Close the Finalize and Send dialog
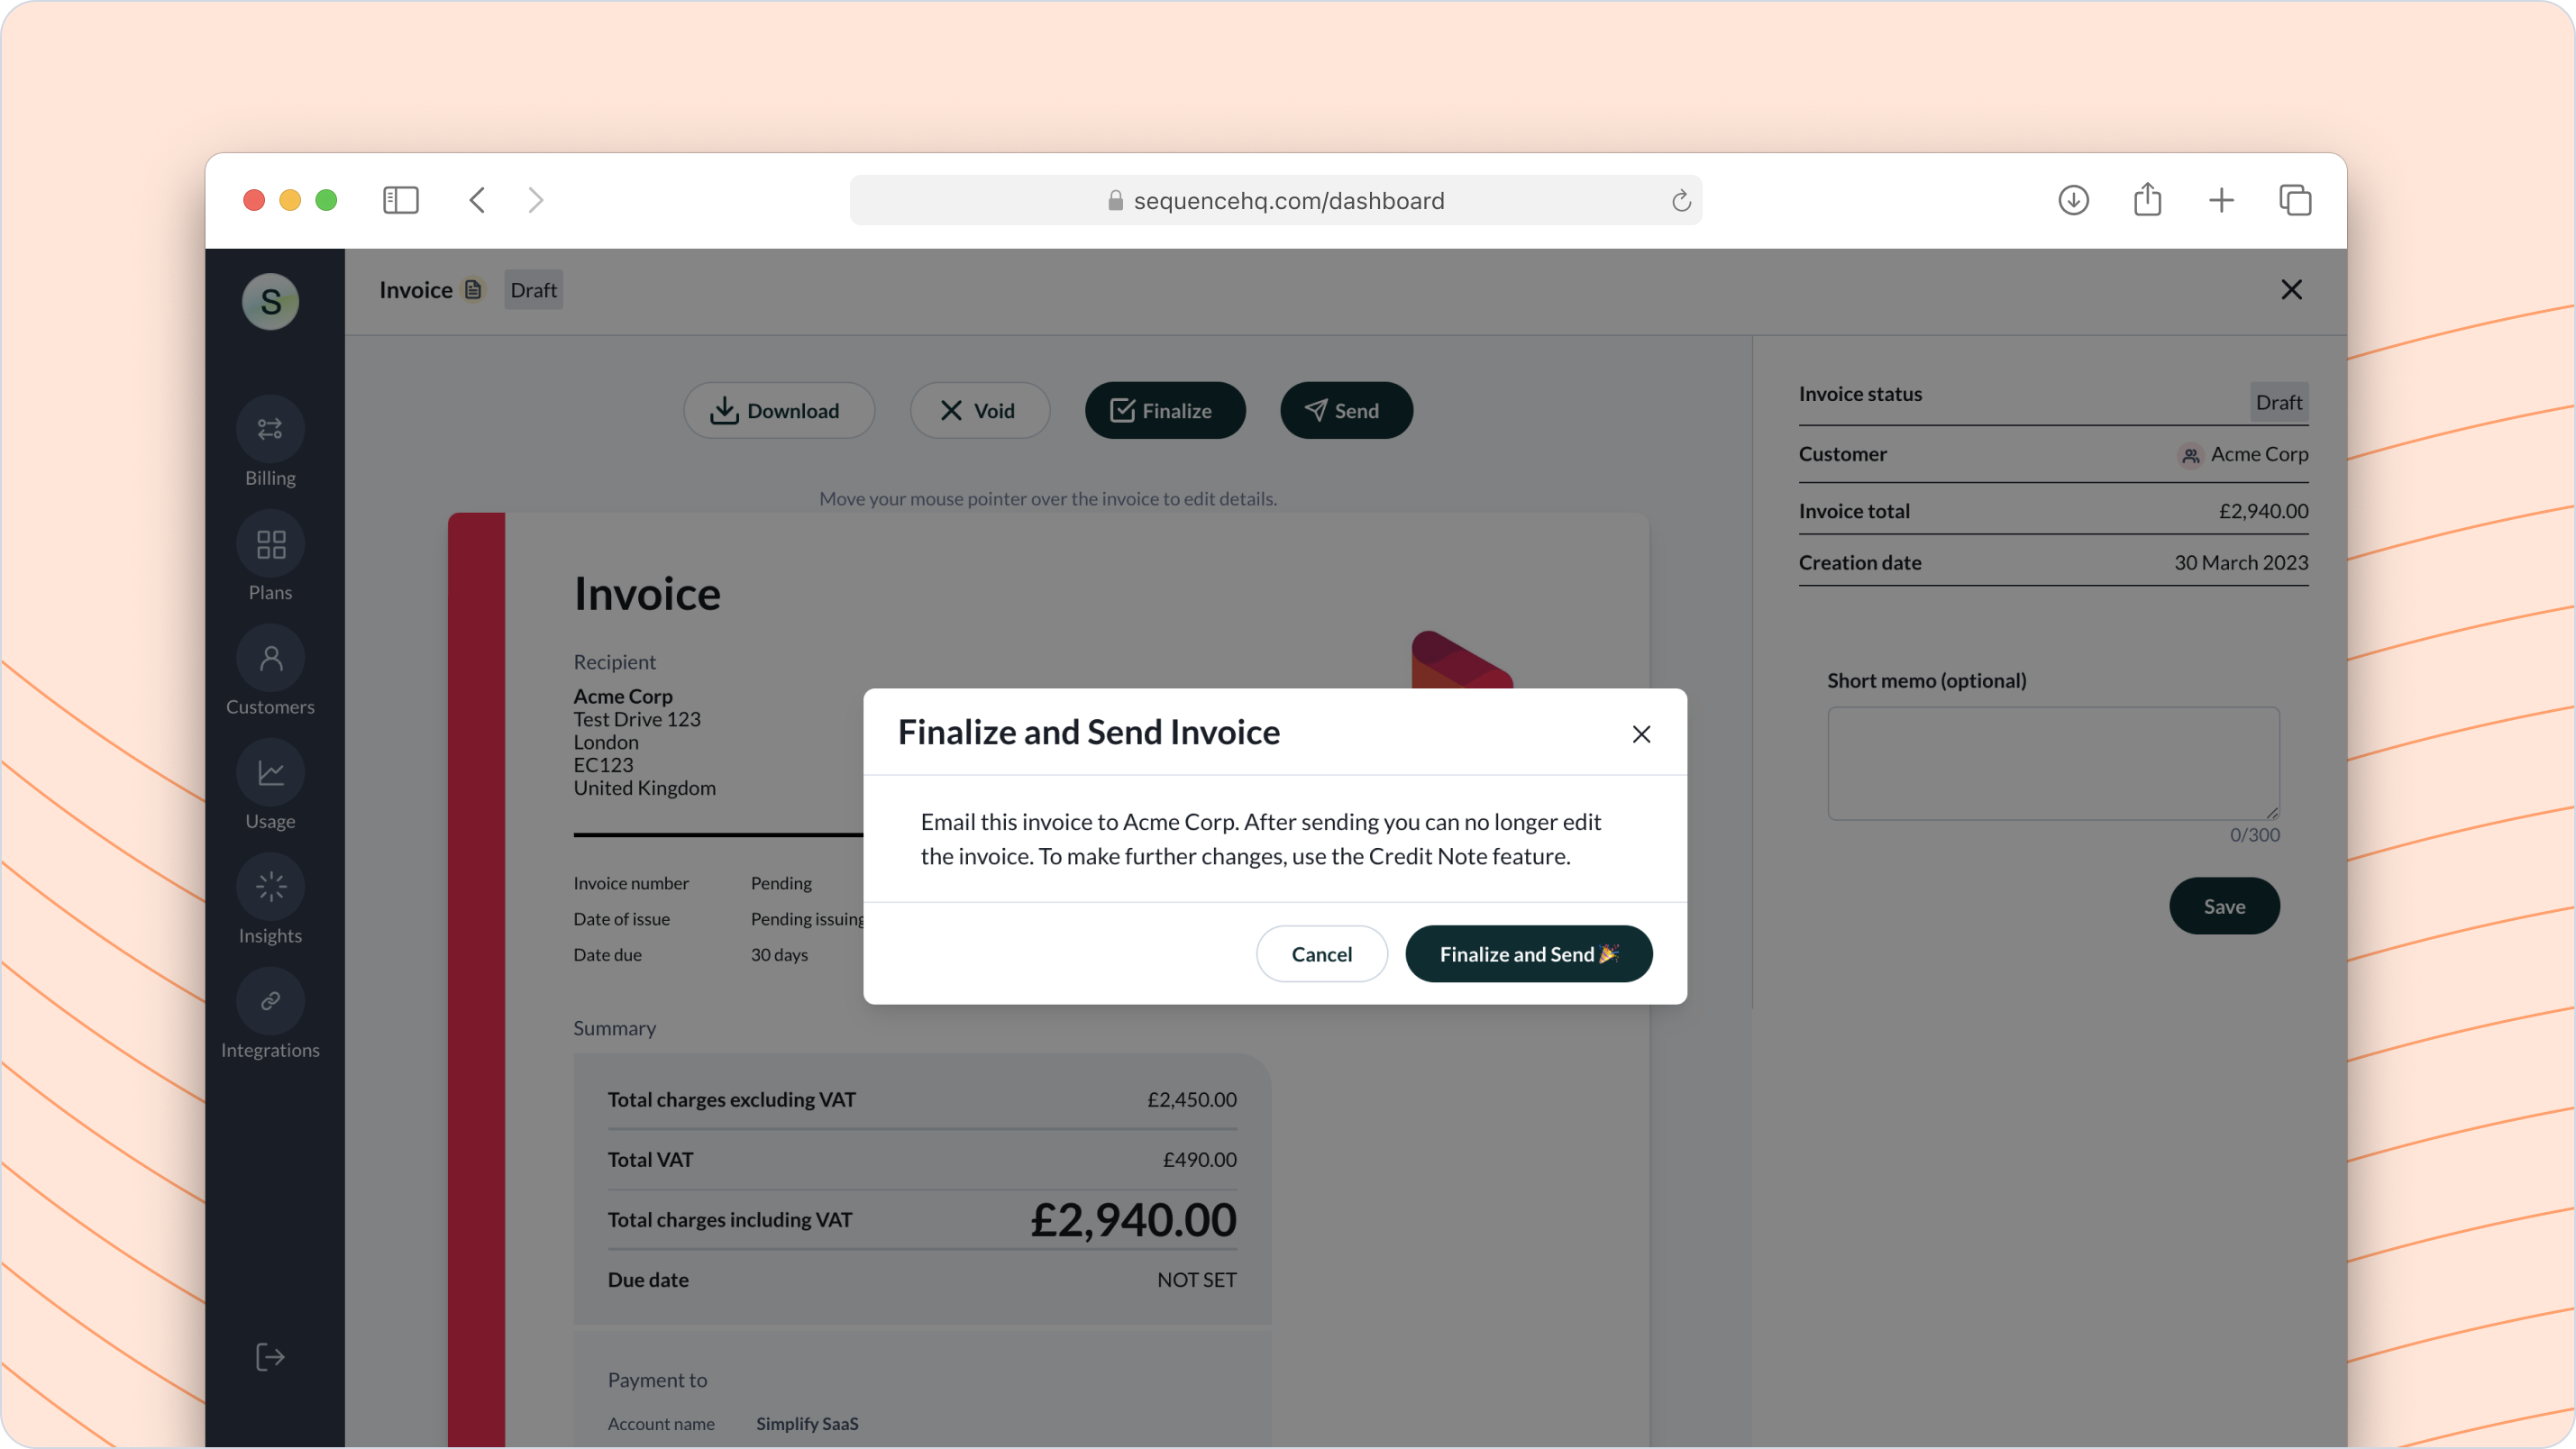The width and height of the screenshot is (2576, 1449). [x=1641, y=734]
